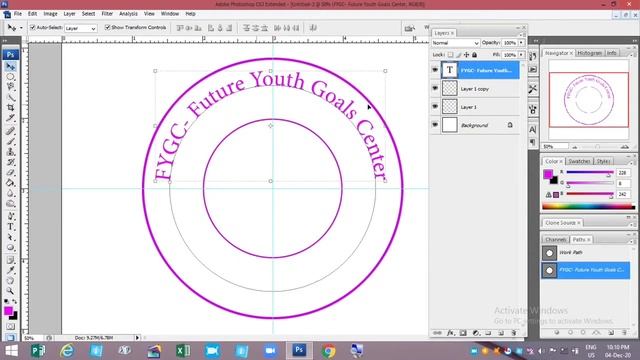
Task: Select the Pen tool in the toolbox
Action: tap(11, 216)
